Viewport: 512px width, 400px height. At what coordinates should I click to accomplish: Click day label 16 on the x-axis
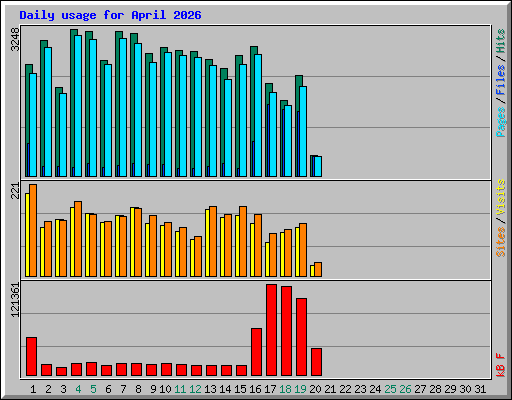[255, 389]
